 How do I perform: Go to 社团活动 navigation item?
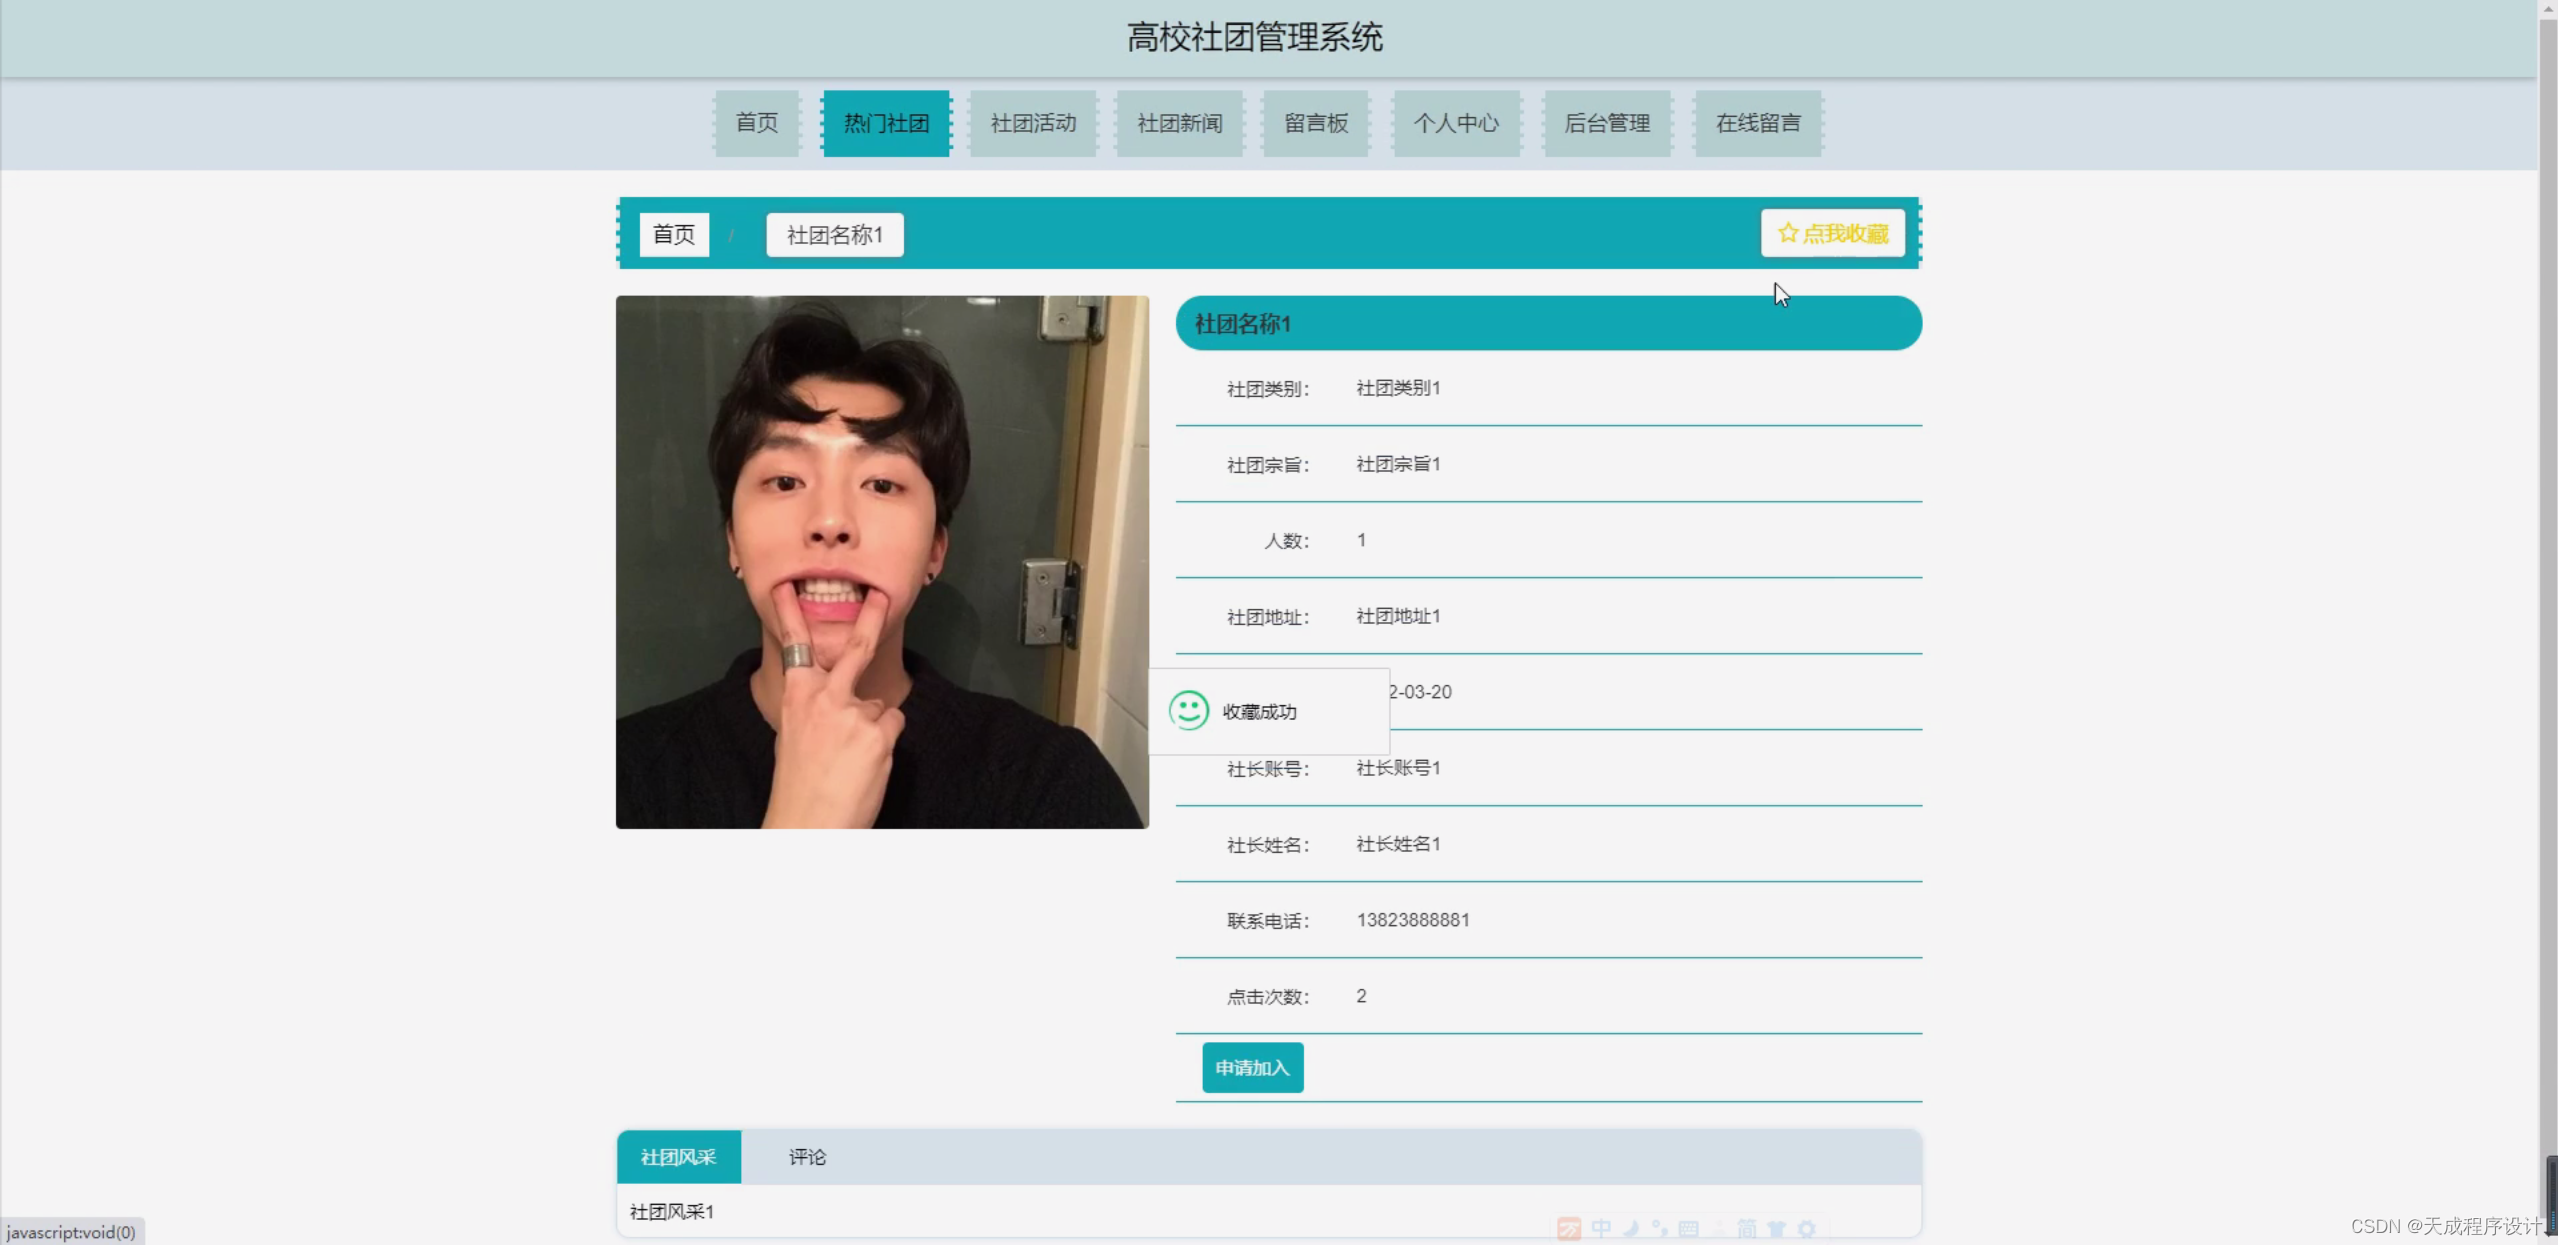(1033, 123)
